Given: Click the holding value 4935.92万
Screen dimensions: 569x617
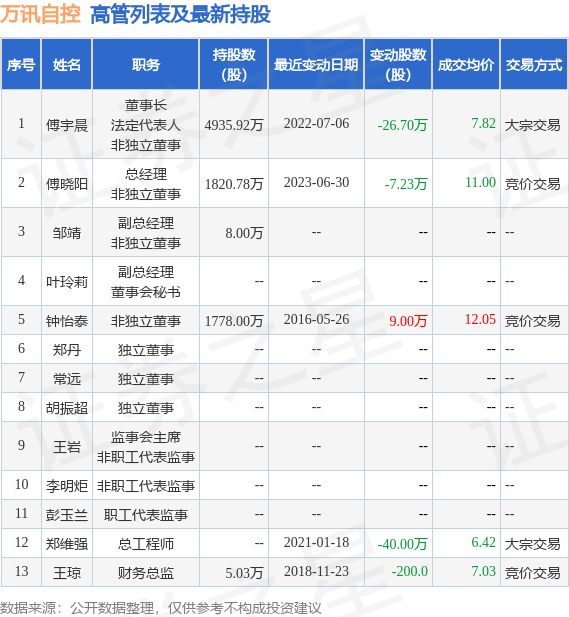Looking at the screenshot, I should 234,125.
